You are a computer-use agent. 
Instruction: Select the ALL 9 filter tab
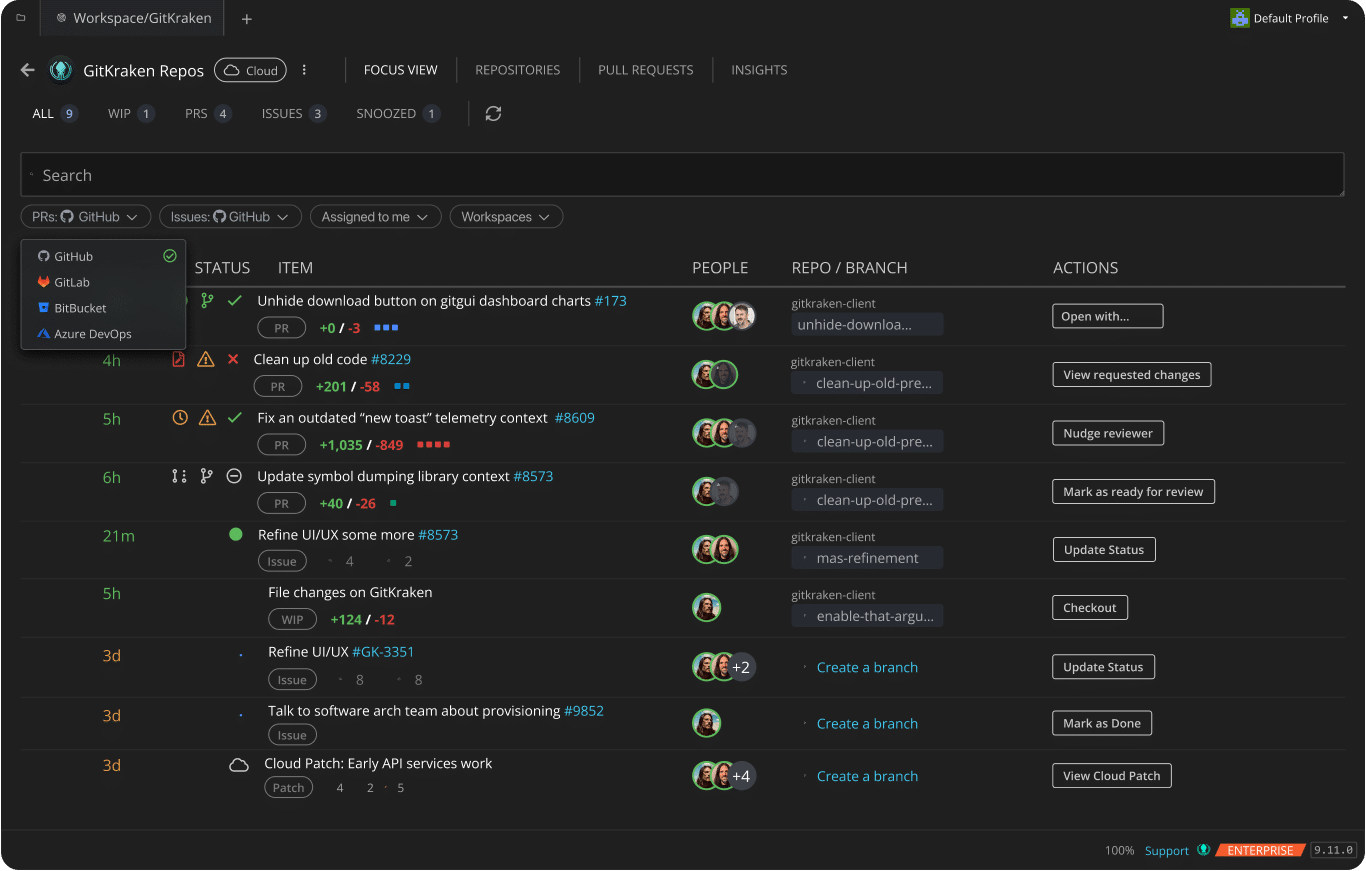click(x=55, y=114)
